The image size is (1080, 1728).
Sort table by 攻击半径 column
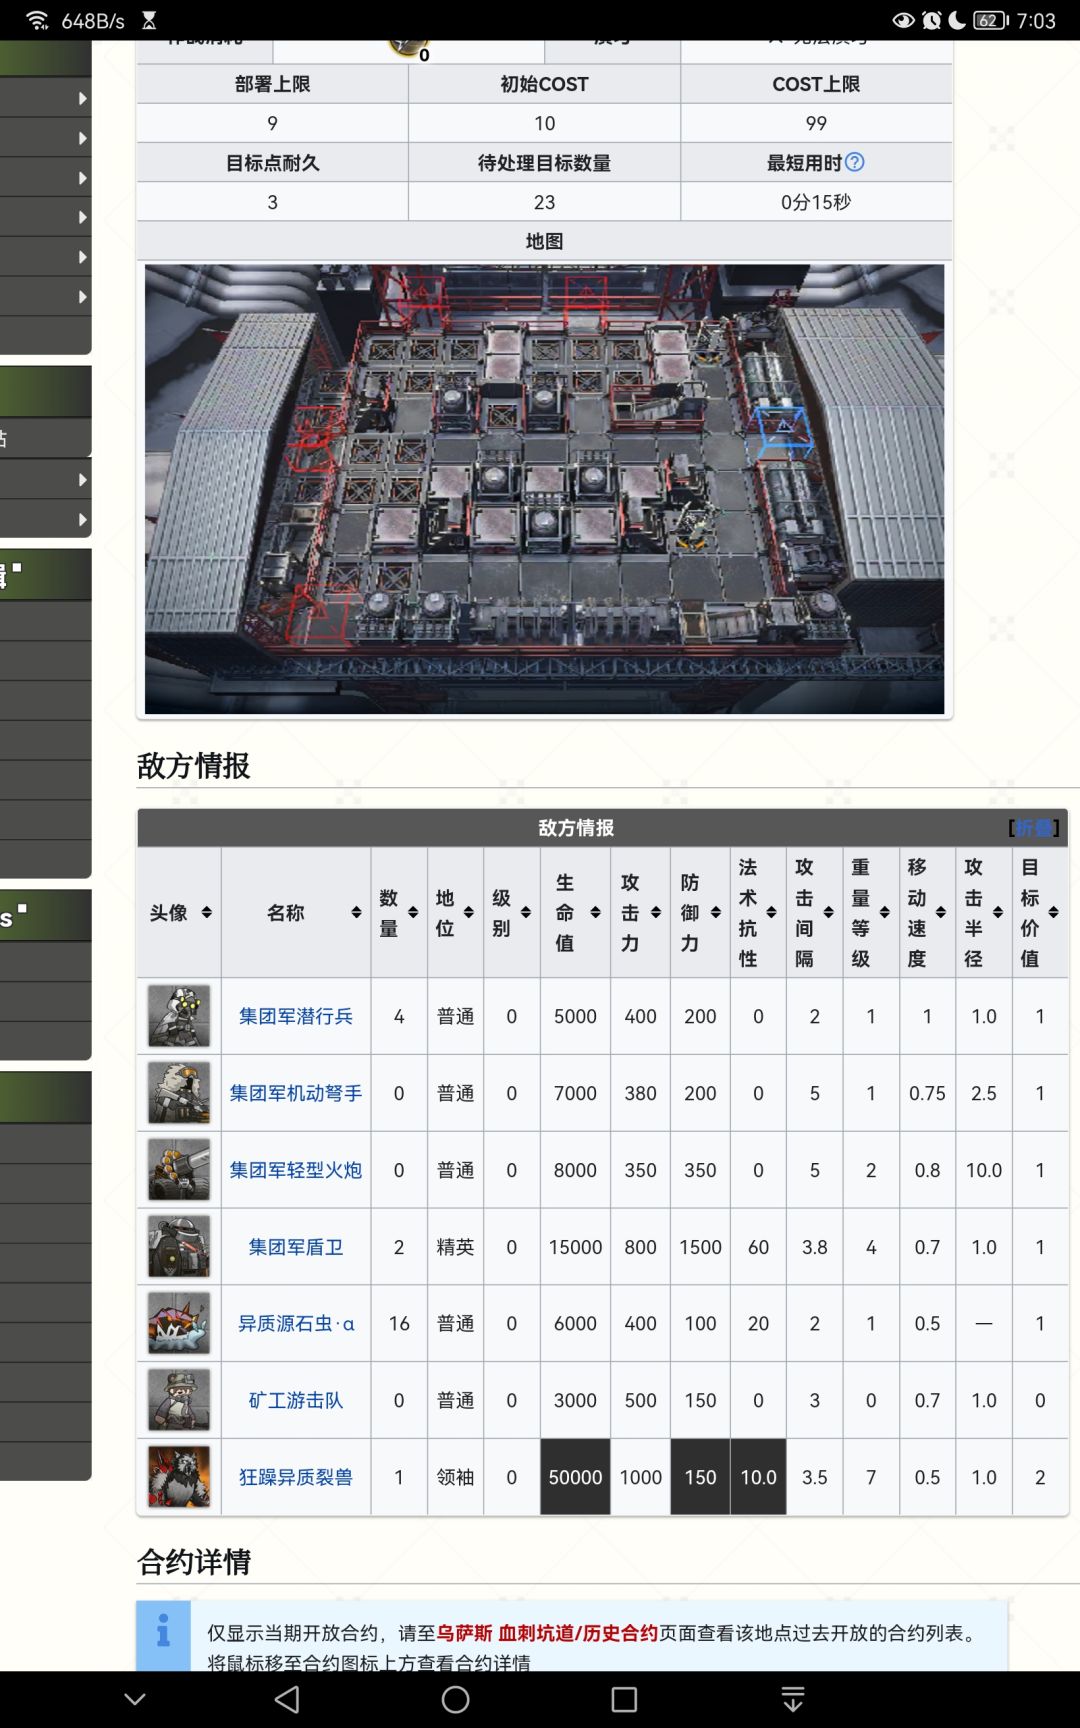click(x=997, y=912)
